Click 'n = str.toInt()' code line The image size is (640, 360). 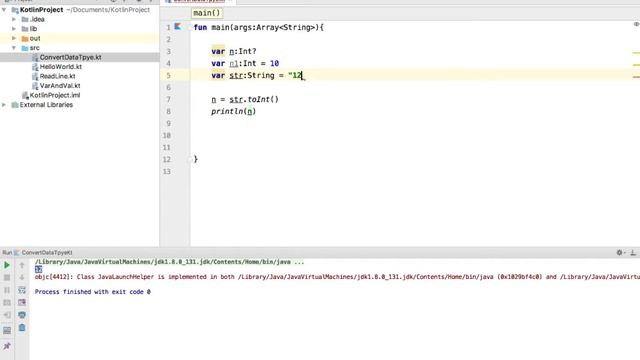click(245, 99)
